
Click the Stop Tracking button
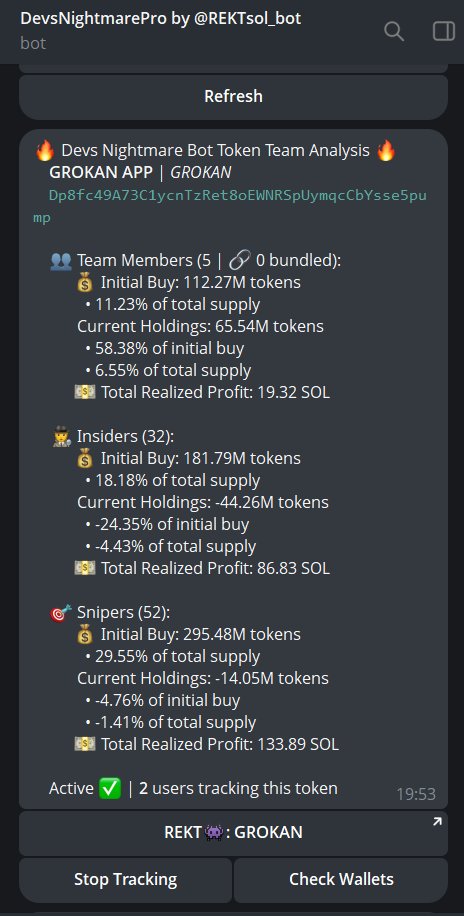[125, 879]
